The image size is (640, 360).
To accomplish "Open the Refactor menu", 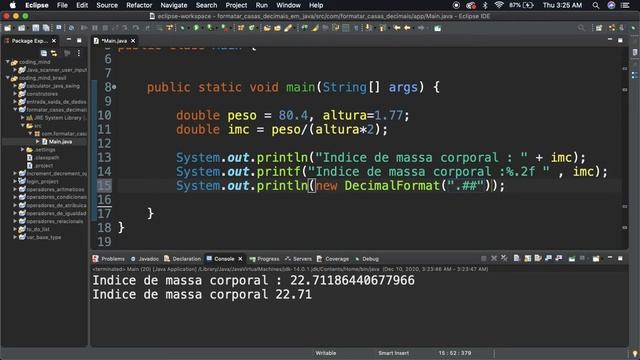I will (139, 5).
